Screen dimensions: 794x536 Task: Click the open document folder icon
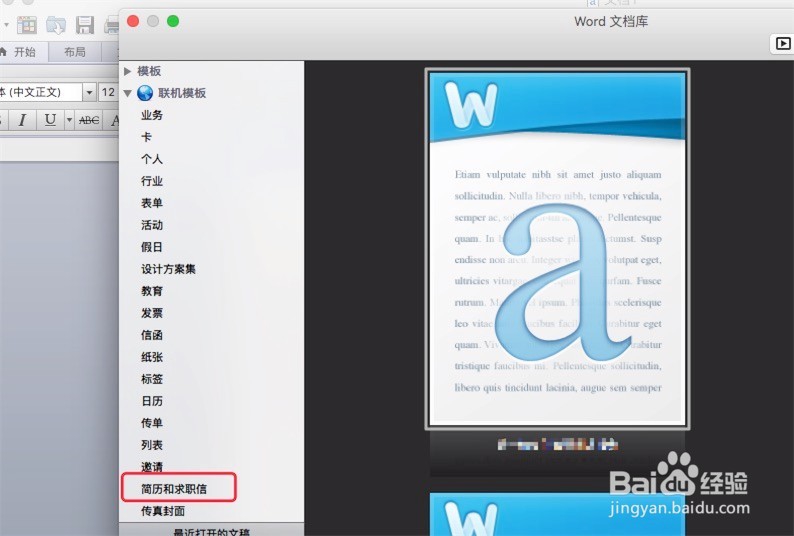[x=56, y=25]
